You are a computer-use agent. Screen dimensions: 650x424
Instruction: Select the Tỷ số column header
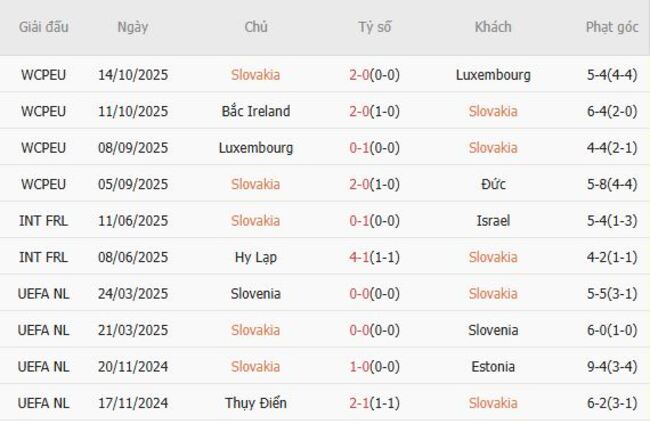tap(375, 27)
